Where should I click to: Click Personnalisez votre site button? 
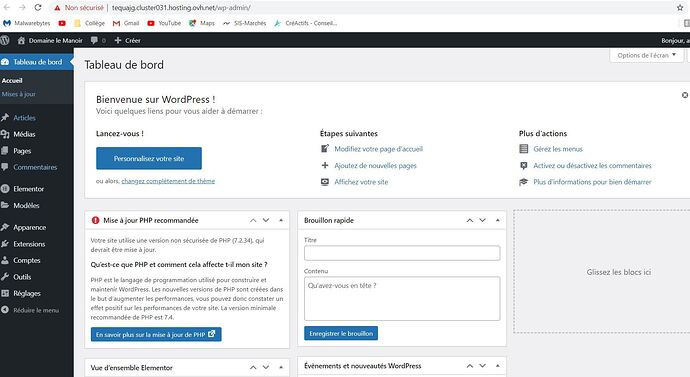(x=149, y=158)
